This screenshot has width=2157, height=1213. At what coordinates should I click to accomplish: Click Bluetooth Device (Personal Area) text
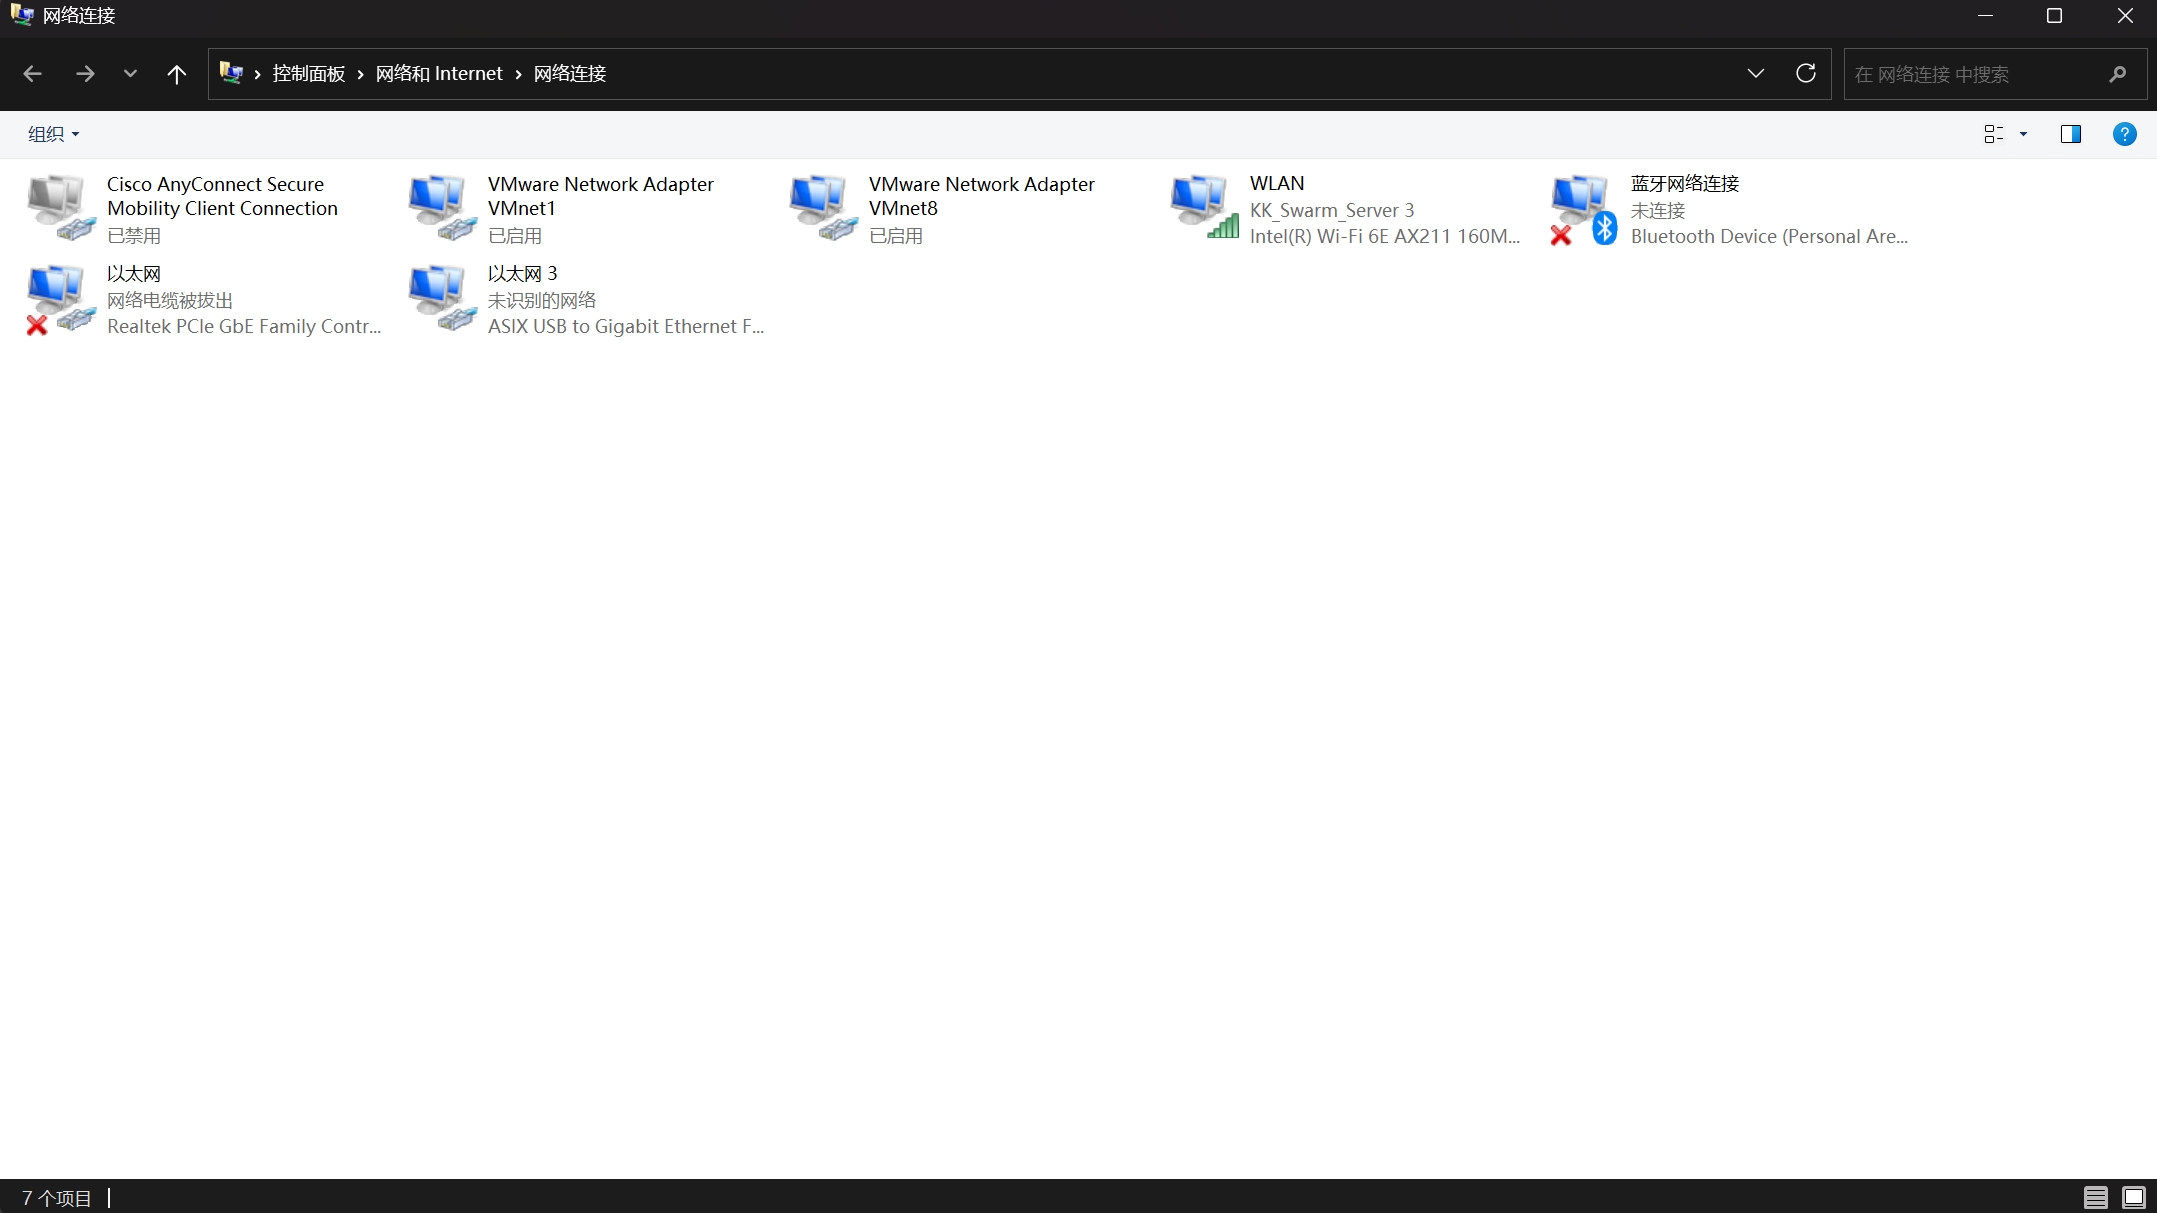click(x=1769, y=236)
